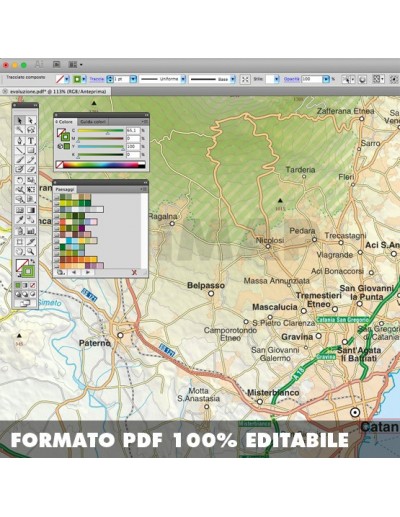Select the Gradient tool

(x=31, y=210)
